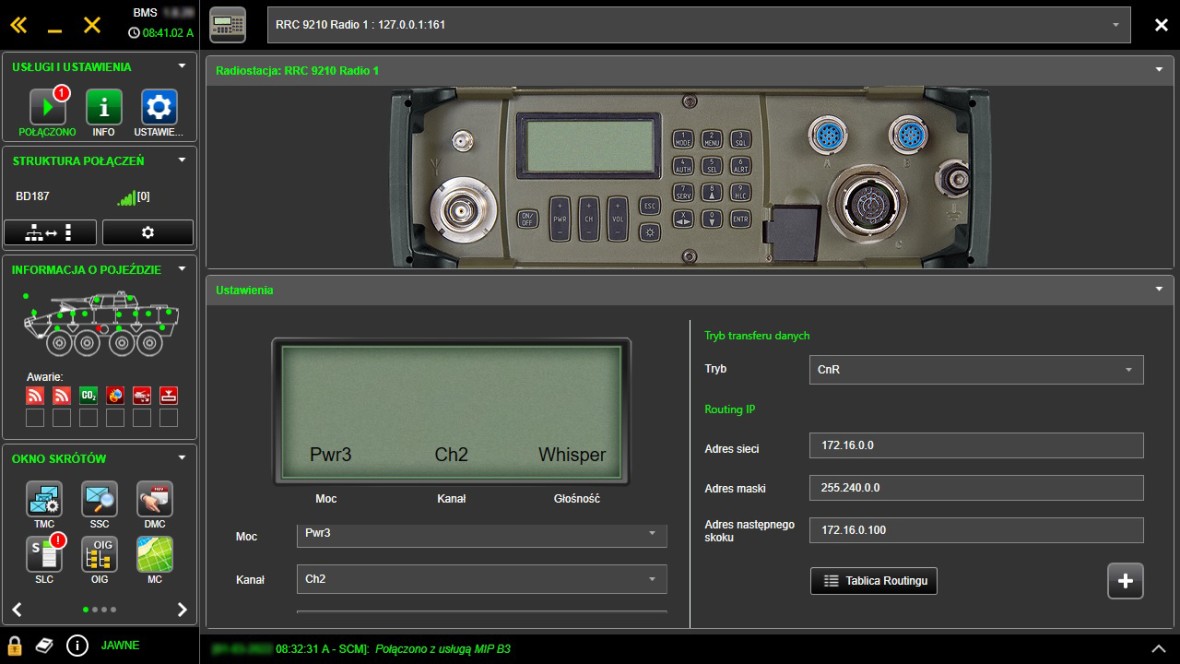Click the CO2 failure indicator icon
The width and height of the screenshot is (1180, 664).
[88, 395]
